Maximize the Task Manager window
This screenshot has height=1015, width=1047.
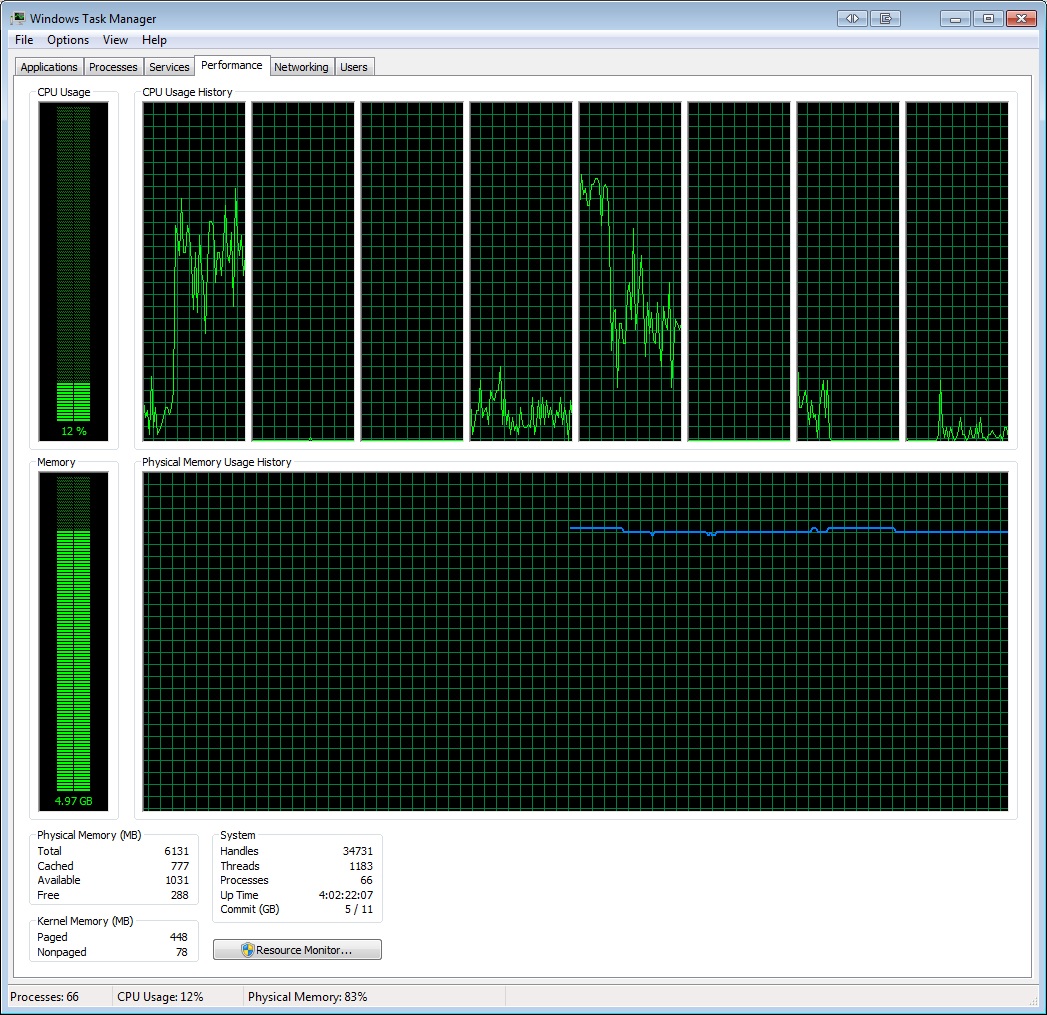(988, 19)
